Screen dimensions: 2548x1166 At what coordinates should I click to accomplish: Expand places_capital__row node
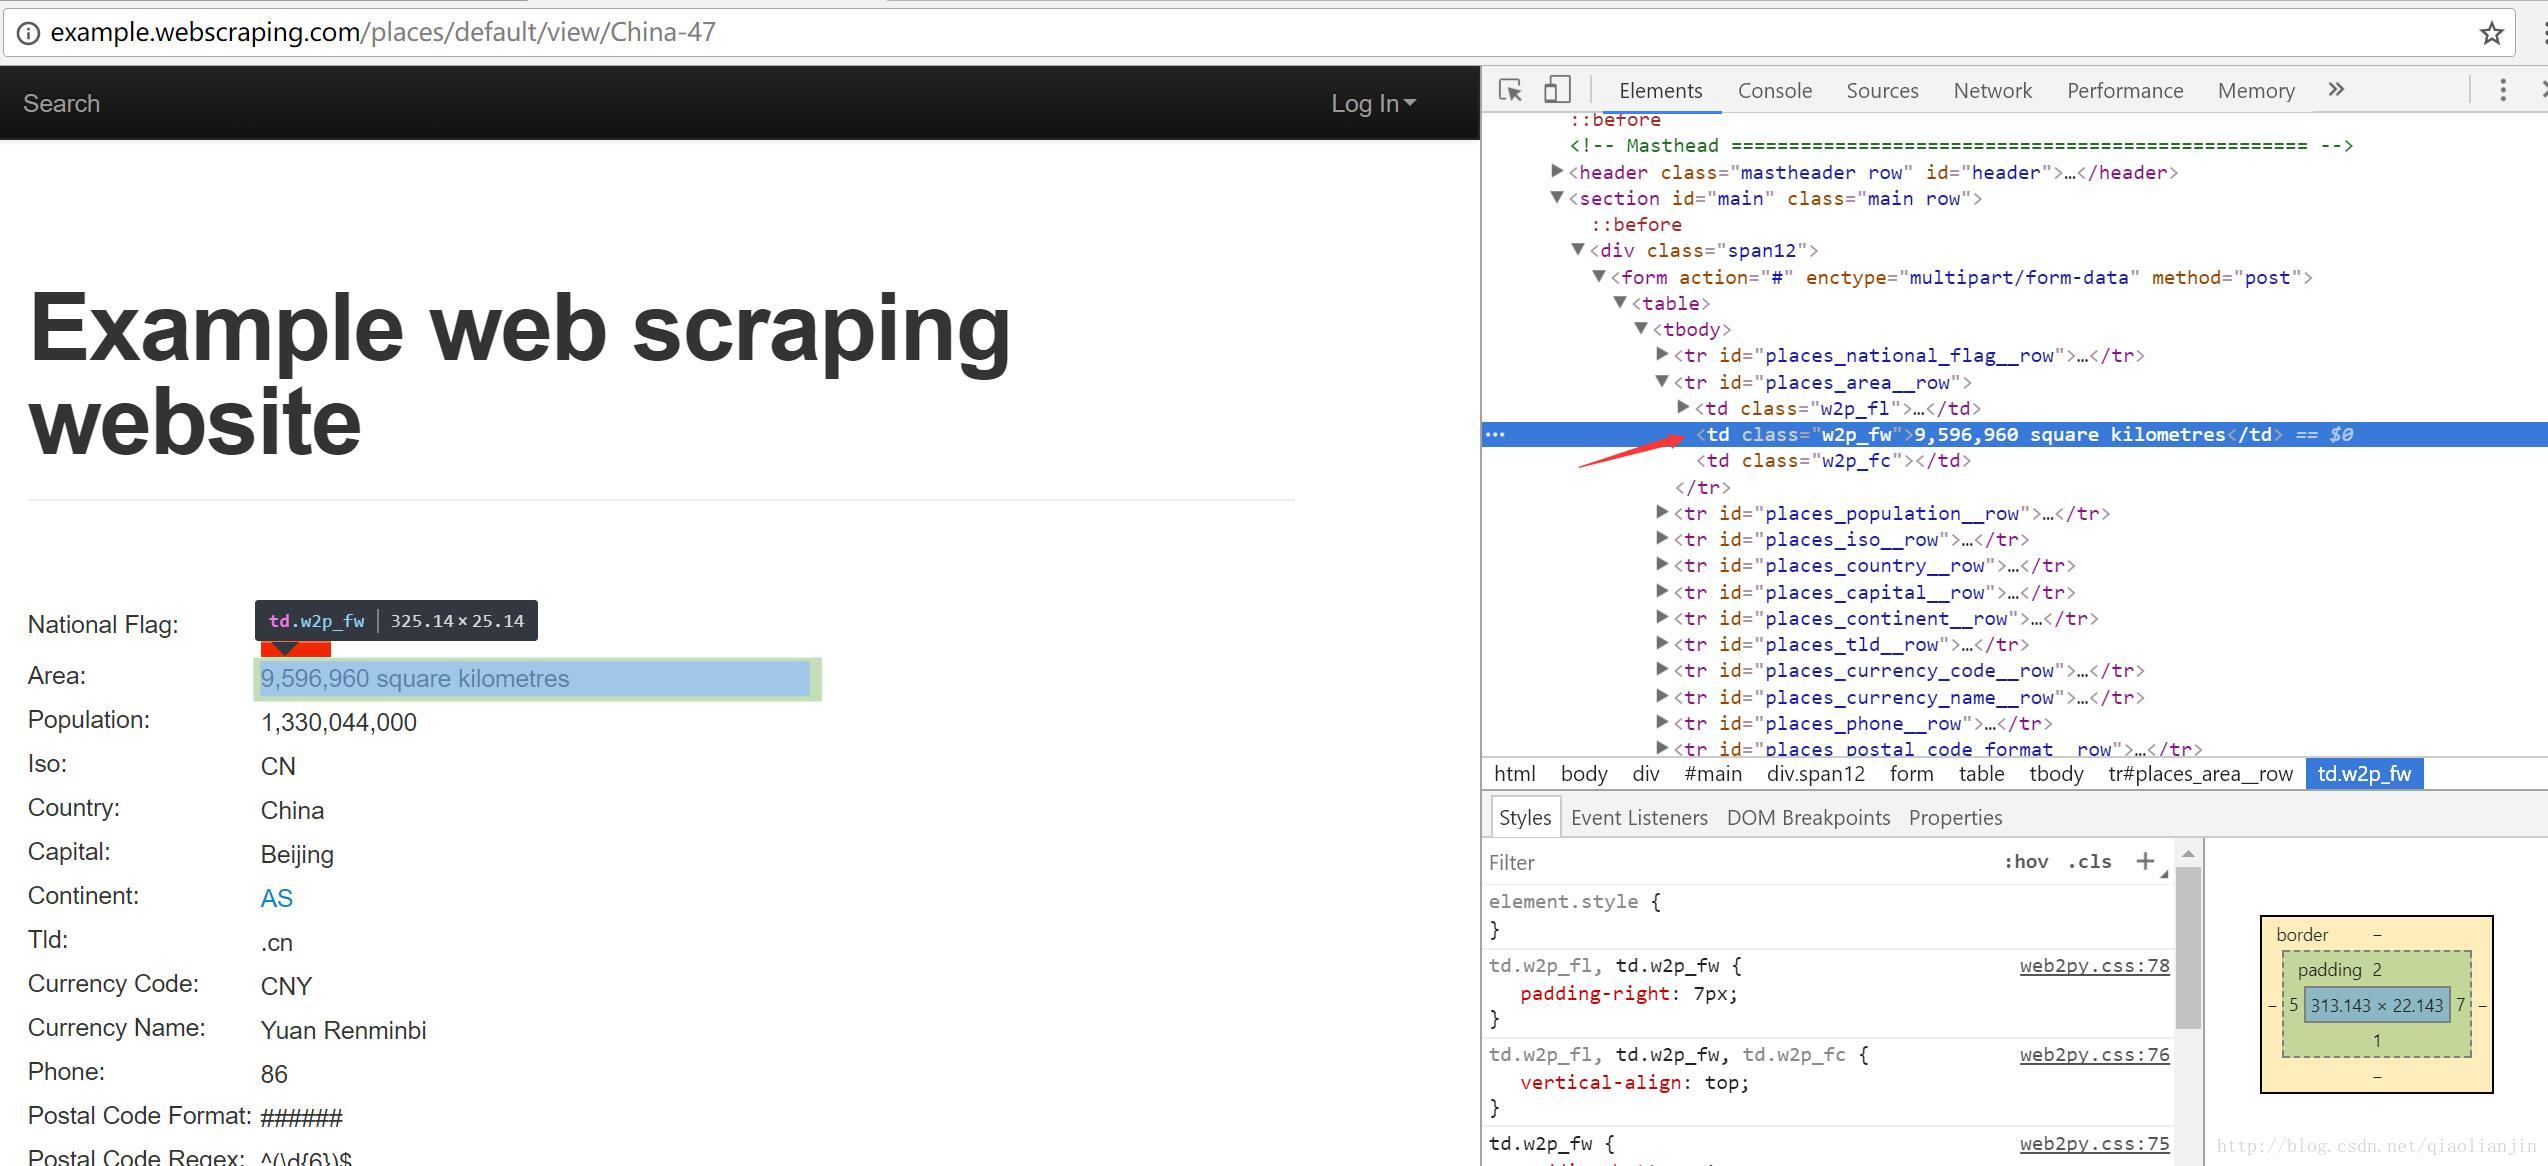[1662, 591]
